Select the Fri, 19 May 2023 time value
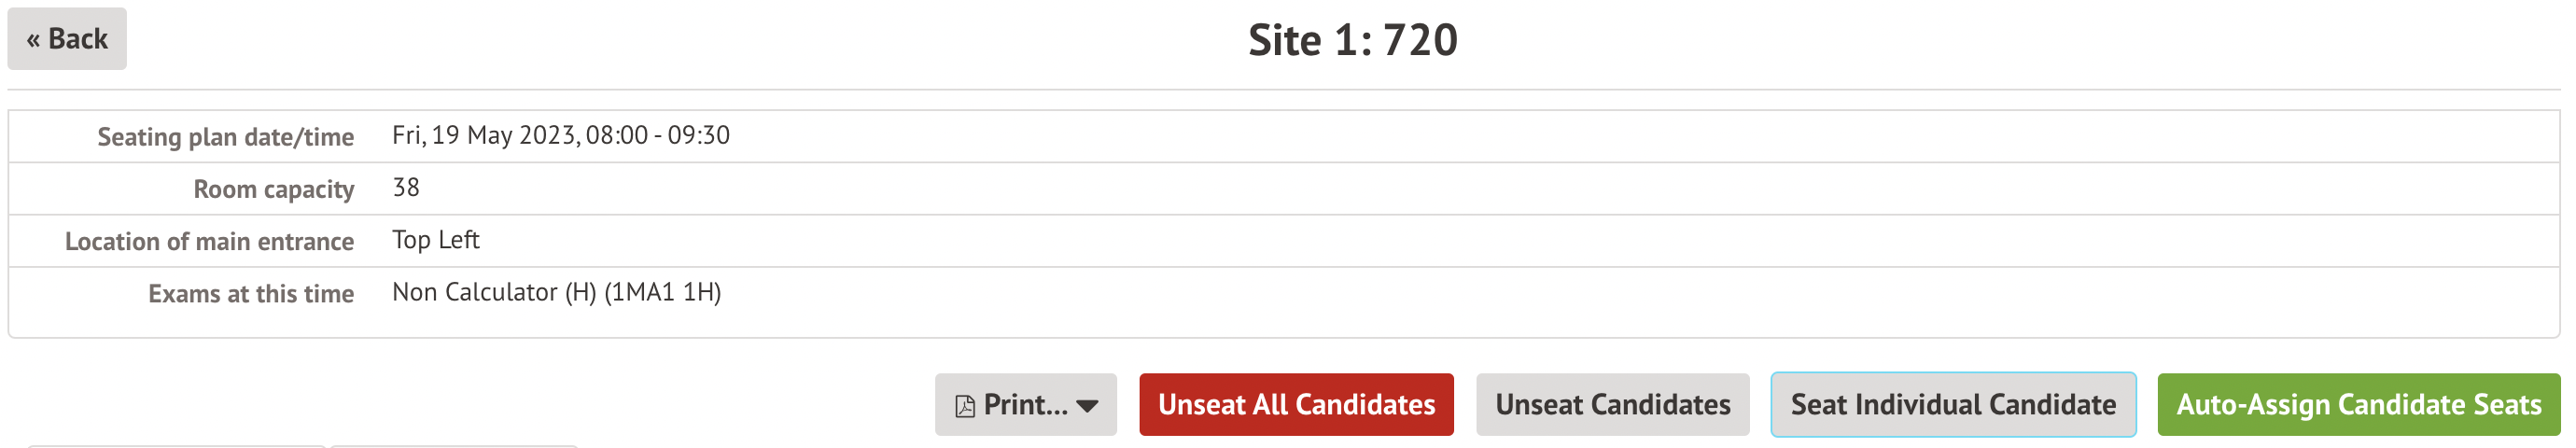This screenshot has width=2576, height=448. click(x=560, y=135)
